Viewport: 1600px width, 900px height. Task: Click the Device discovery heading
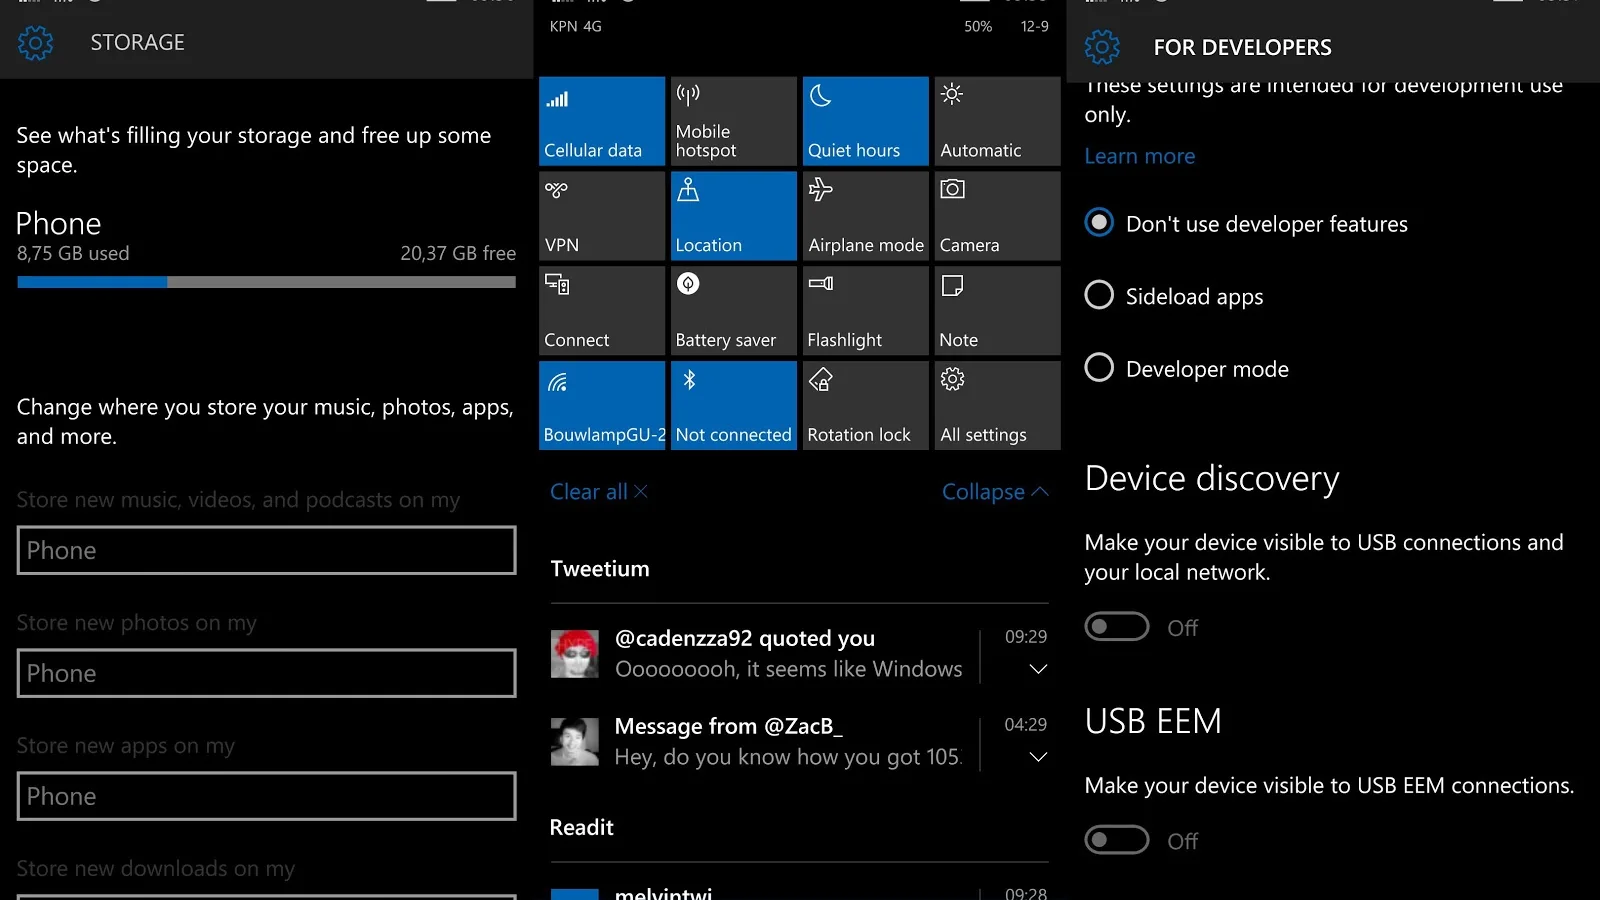point(1212,479)
